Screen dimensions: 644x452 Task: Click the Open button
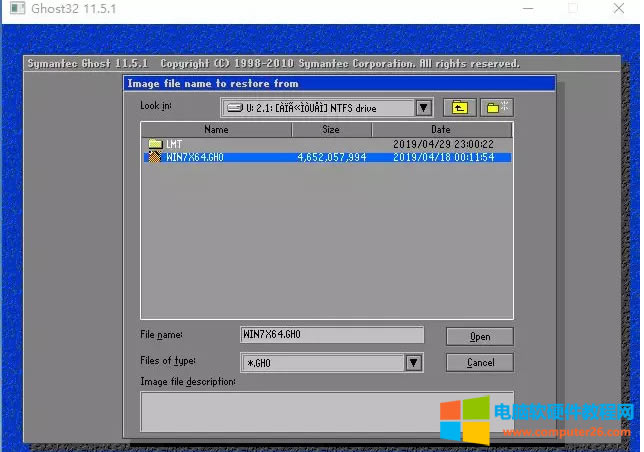click(480, 337)
